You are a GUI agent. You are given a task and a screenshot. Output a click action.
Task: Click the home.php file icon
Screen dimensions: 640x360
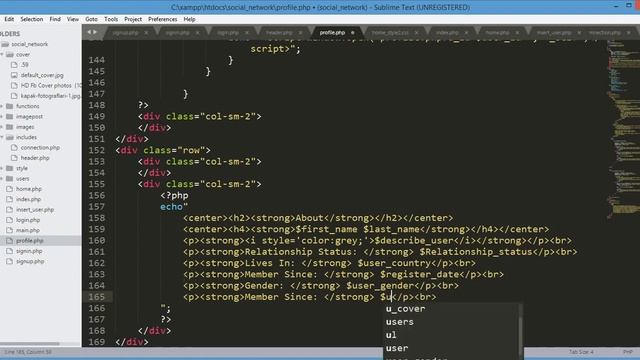(x=9, y=189)
